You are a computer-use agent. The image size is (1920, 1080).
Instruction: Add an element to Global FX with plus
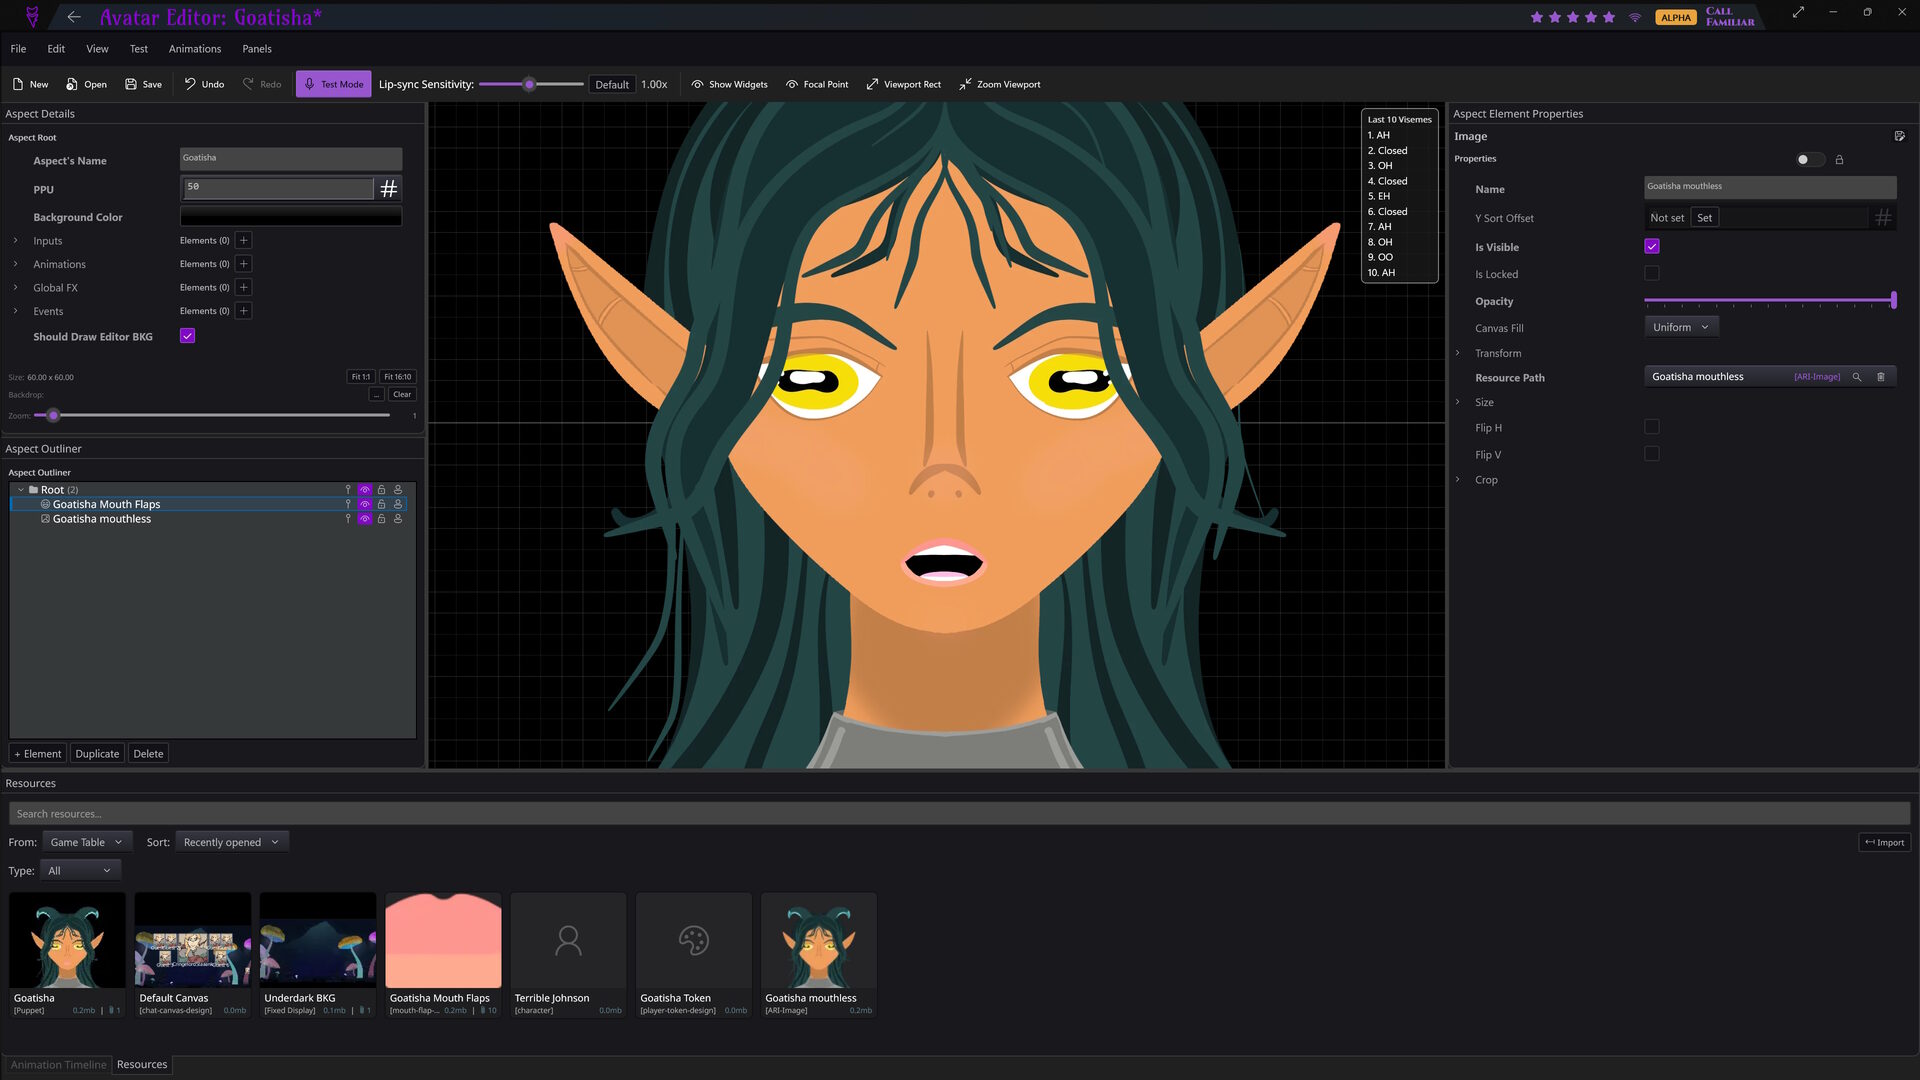[x=243, y=287]
